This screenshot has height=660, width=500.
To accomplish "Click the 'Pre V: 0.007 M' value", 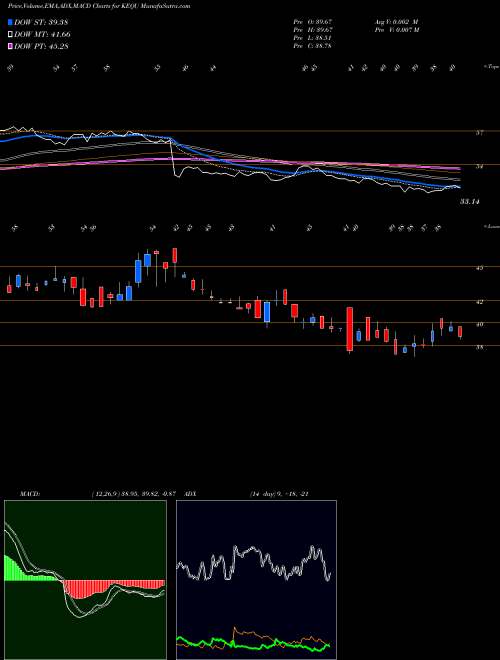I will (396, 30).
